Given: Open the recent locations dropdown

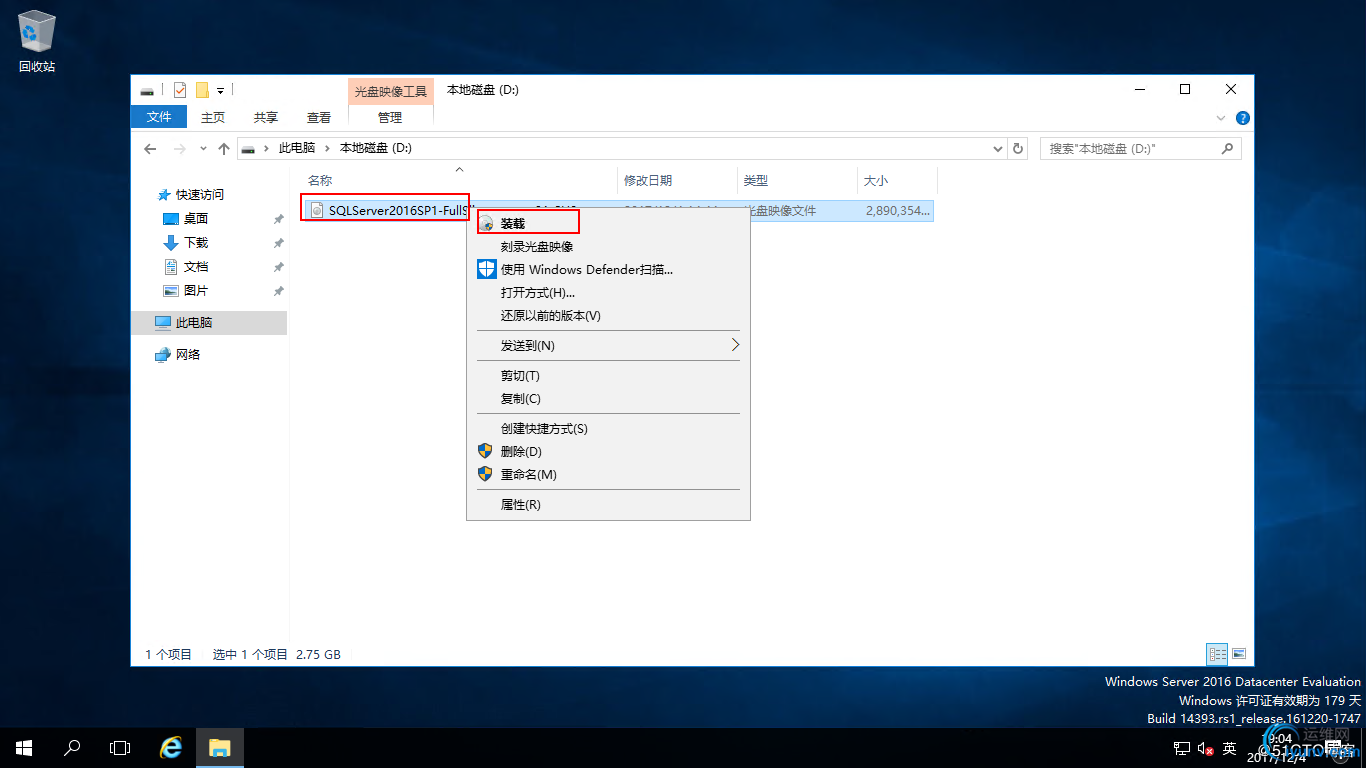Looking at the screenshot, I should [x=203, y=148].
